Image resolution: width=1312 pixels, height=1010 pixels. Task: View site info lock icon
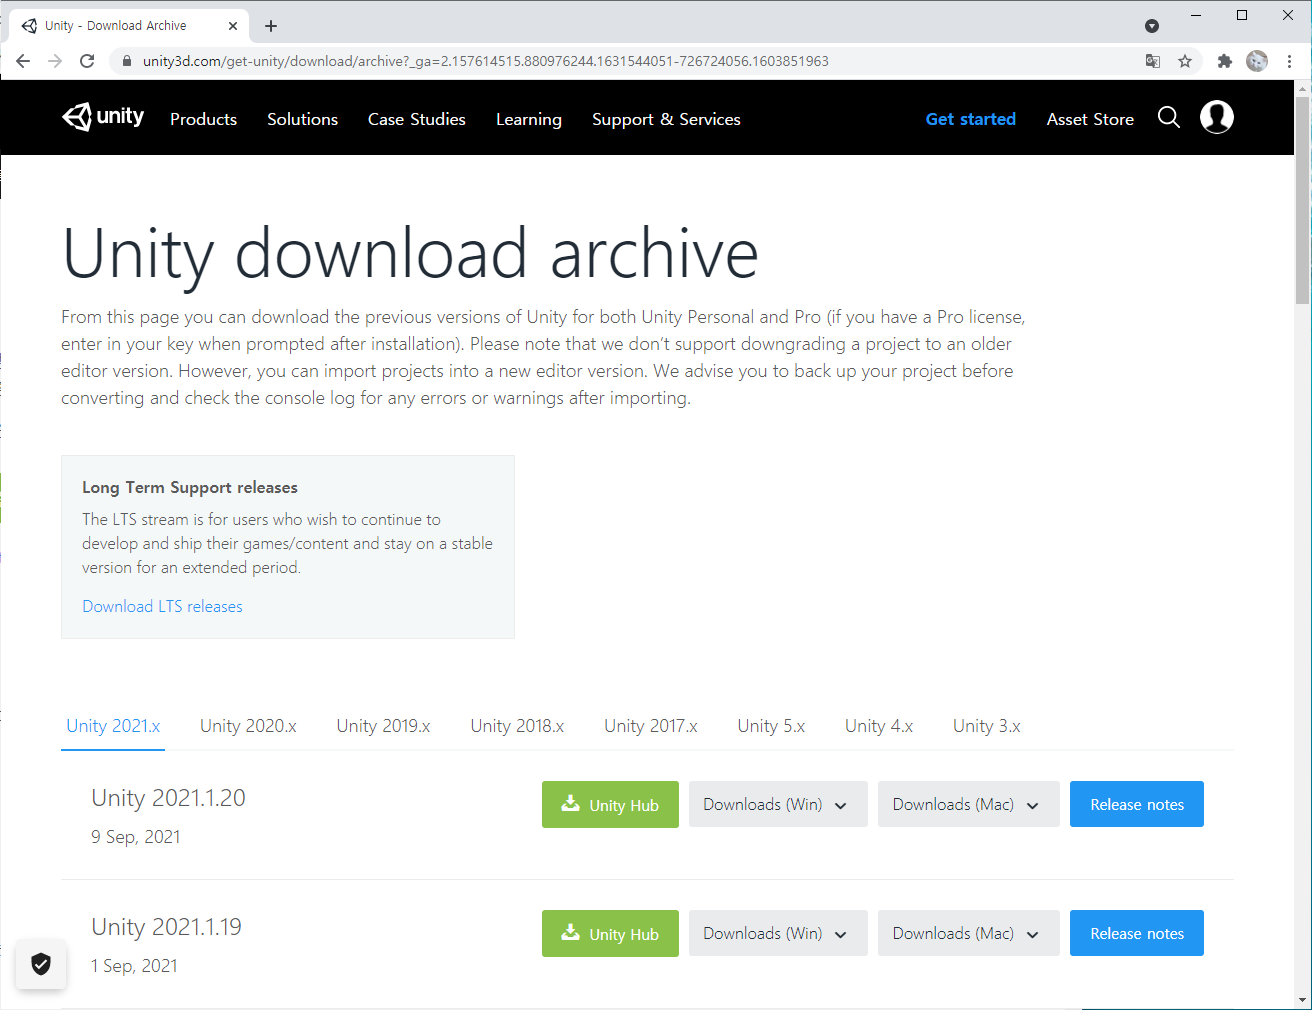(x=126, y=61)
